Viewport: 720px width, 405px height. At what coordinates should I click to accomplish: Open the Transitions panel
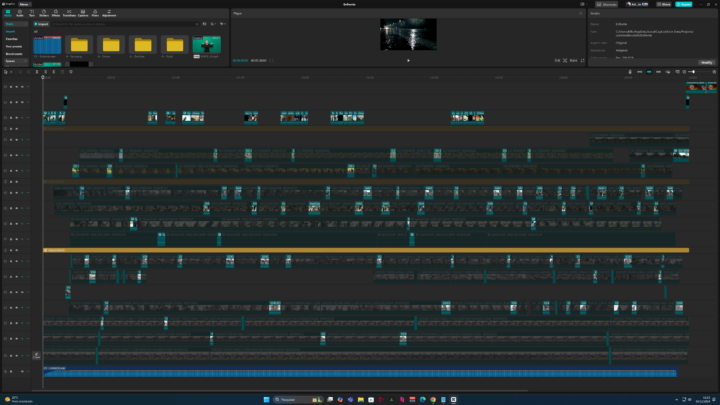(69, 14)
